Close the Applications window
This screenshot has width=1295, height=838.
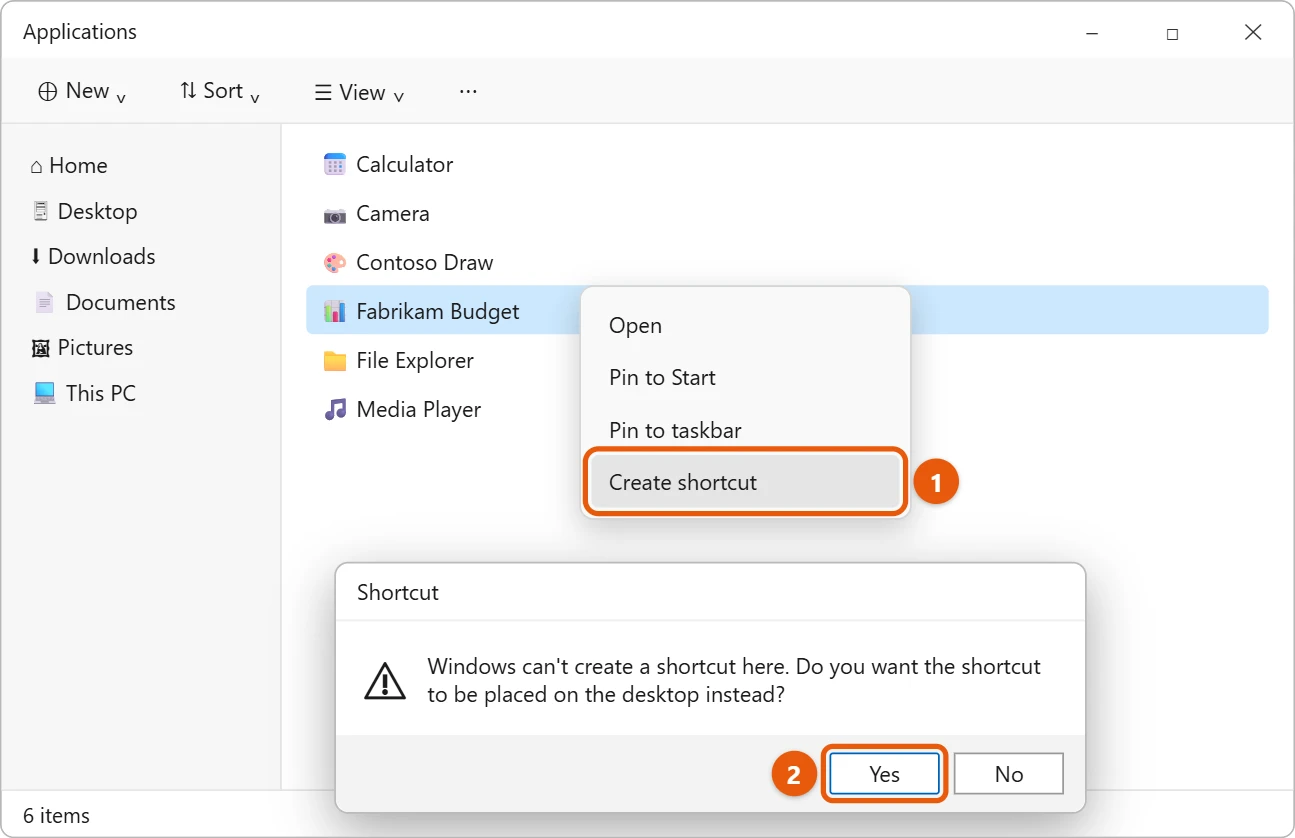tap(1253, 33)
